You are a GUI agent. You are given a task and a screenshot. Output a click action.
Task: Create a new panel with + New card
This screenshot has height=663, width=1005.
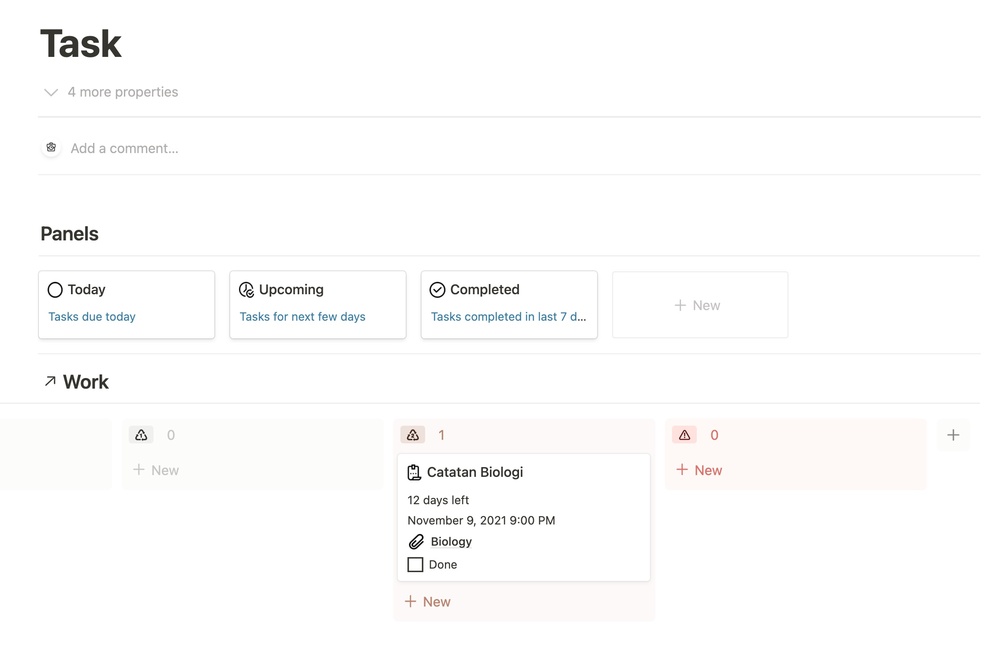click(699, 305)
